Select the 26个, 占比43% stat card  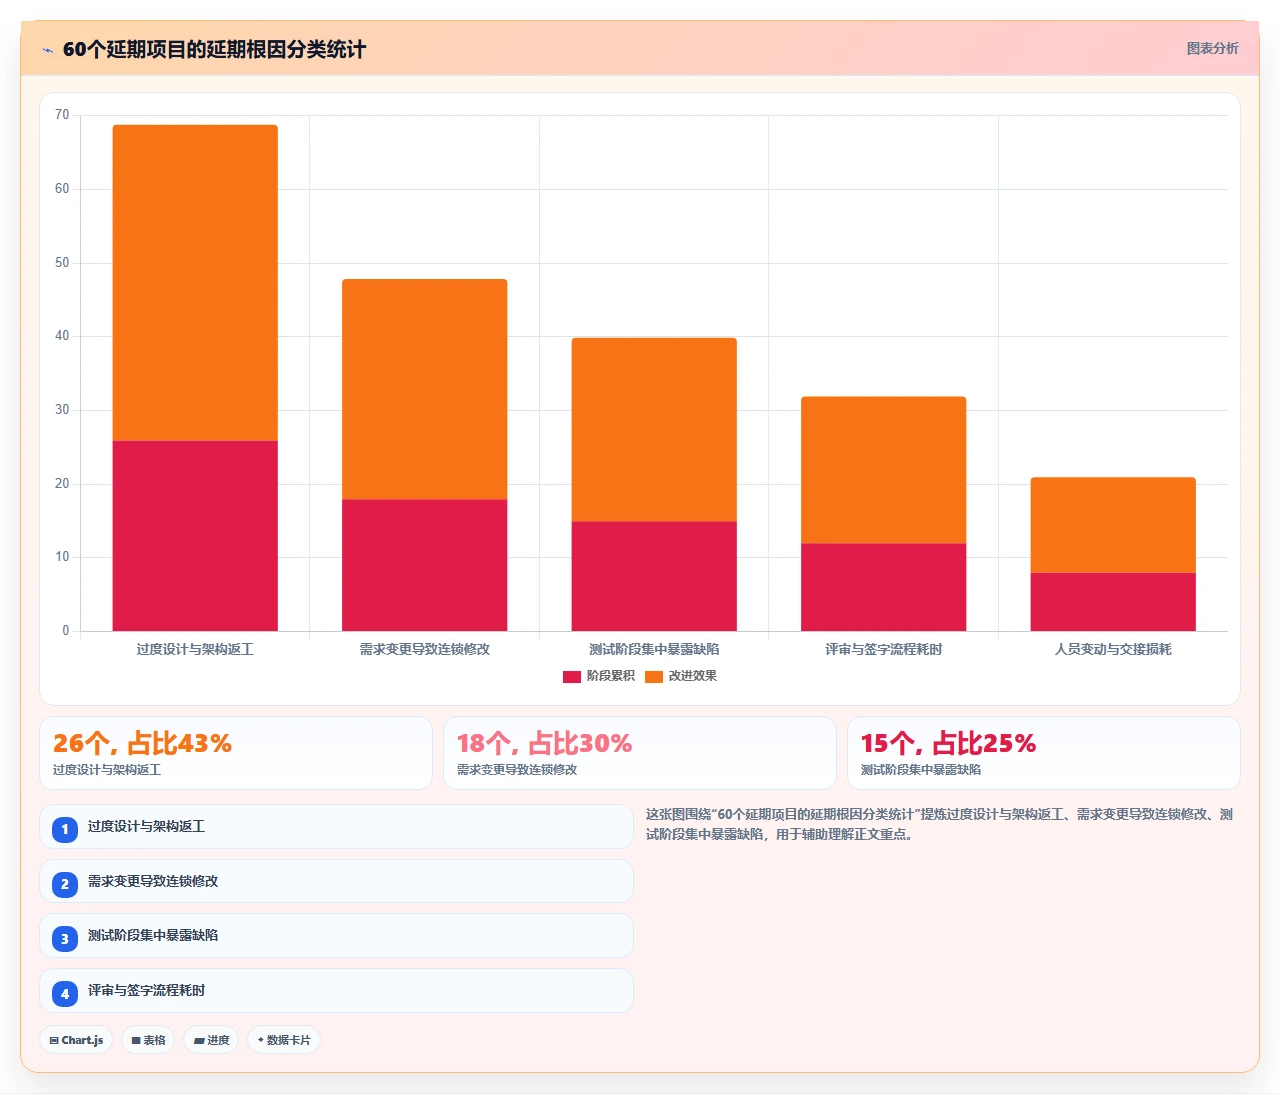(x=236, y=753)
